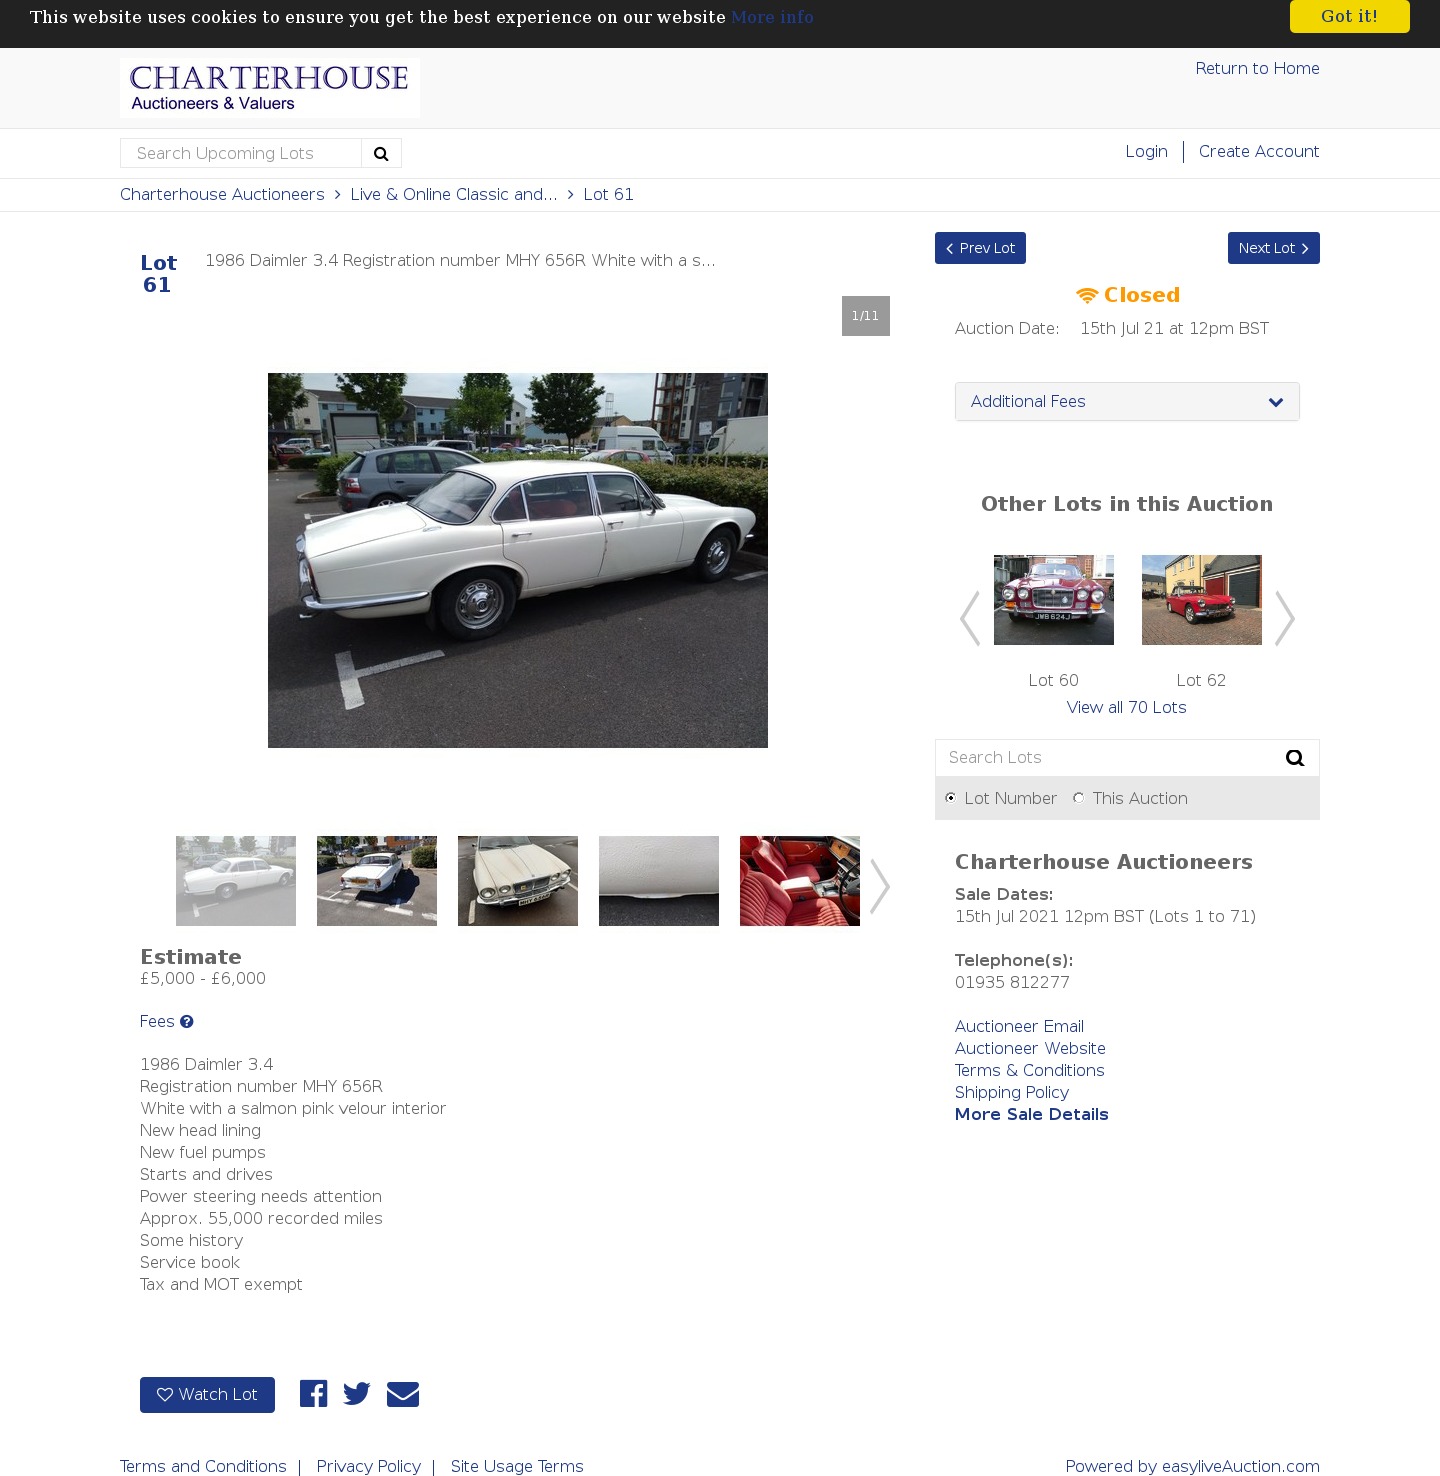
Task: Open the red interior seats thumbnail
Action: [x=799, y=881]
